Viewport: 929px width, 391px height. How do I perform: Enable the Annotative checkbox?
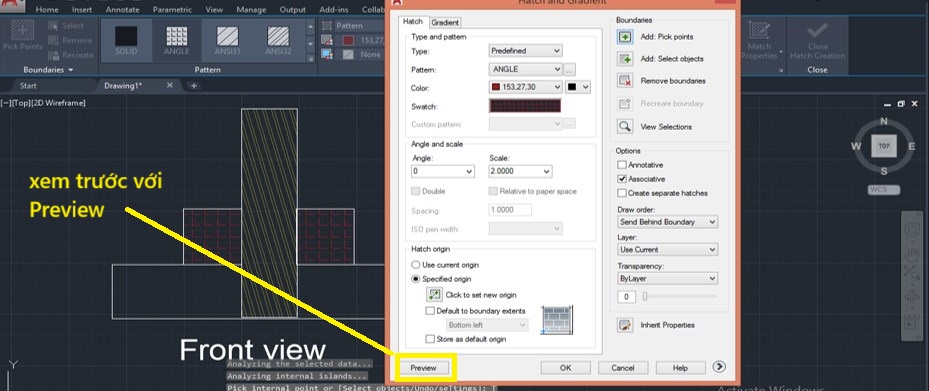click(x=622, y=165)
